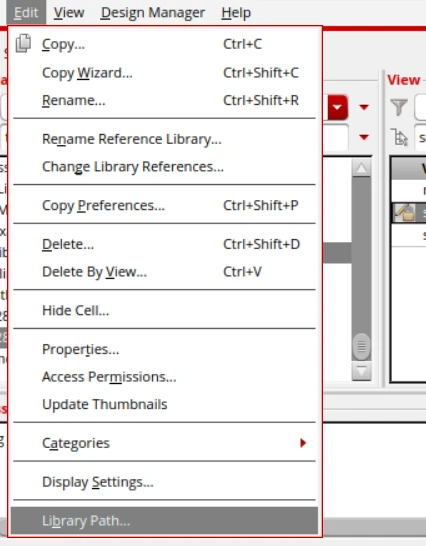Open the View menu

pos(69,13)
